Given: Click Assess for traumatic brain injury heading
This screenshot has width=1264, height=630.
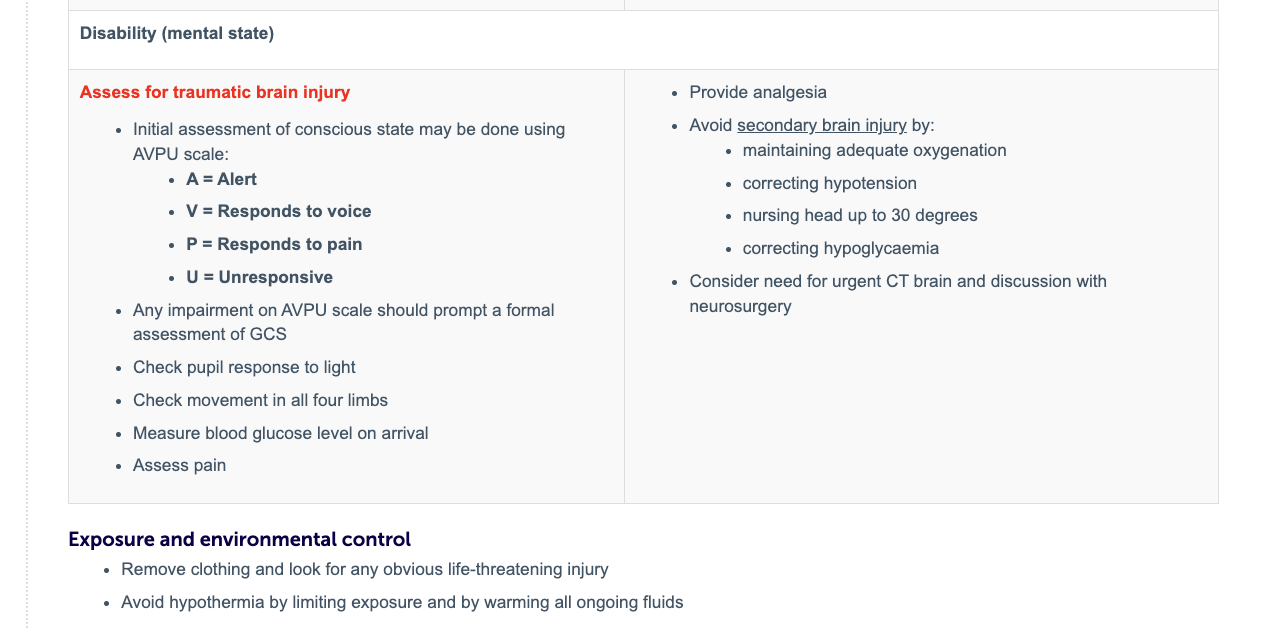Looking at the screenshot, I should point(215,92).
